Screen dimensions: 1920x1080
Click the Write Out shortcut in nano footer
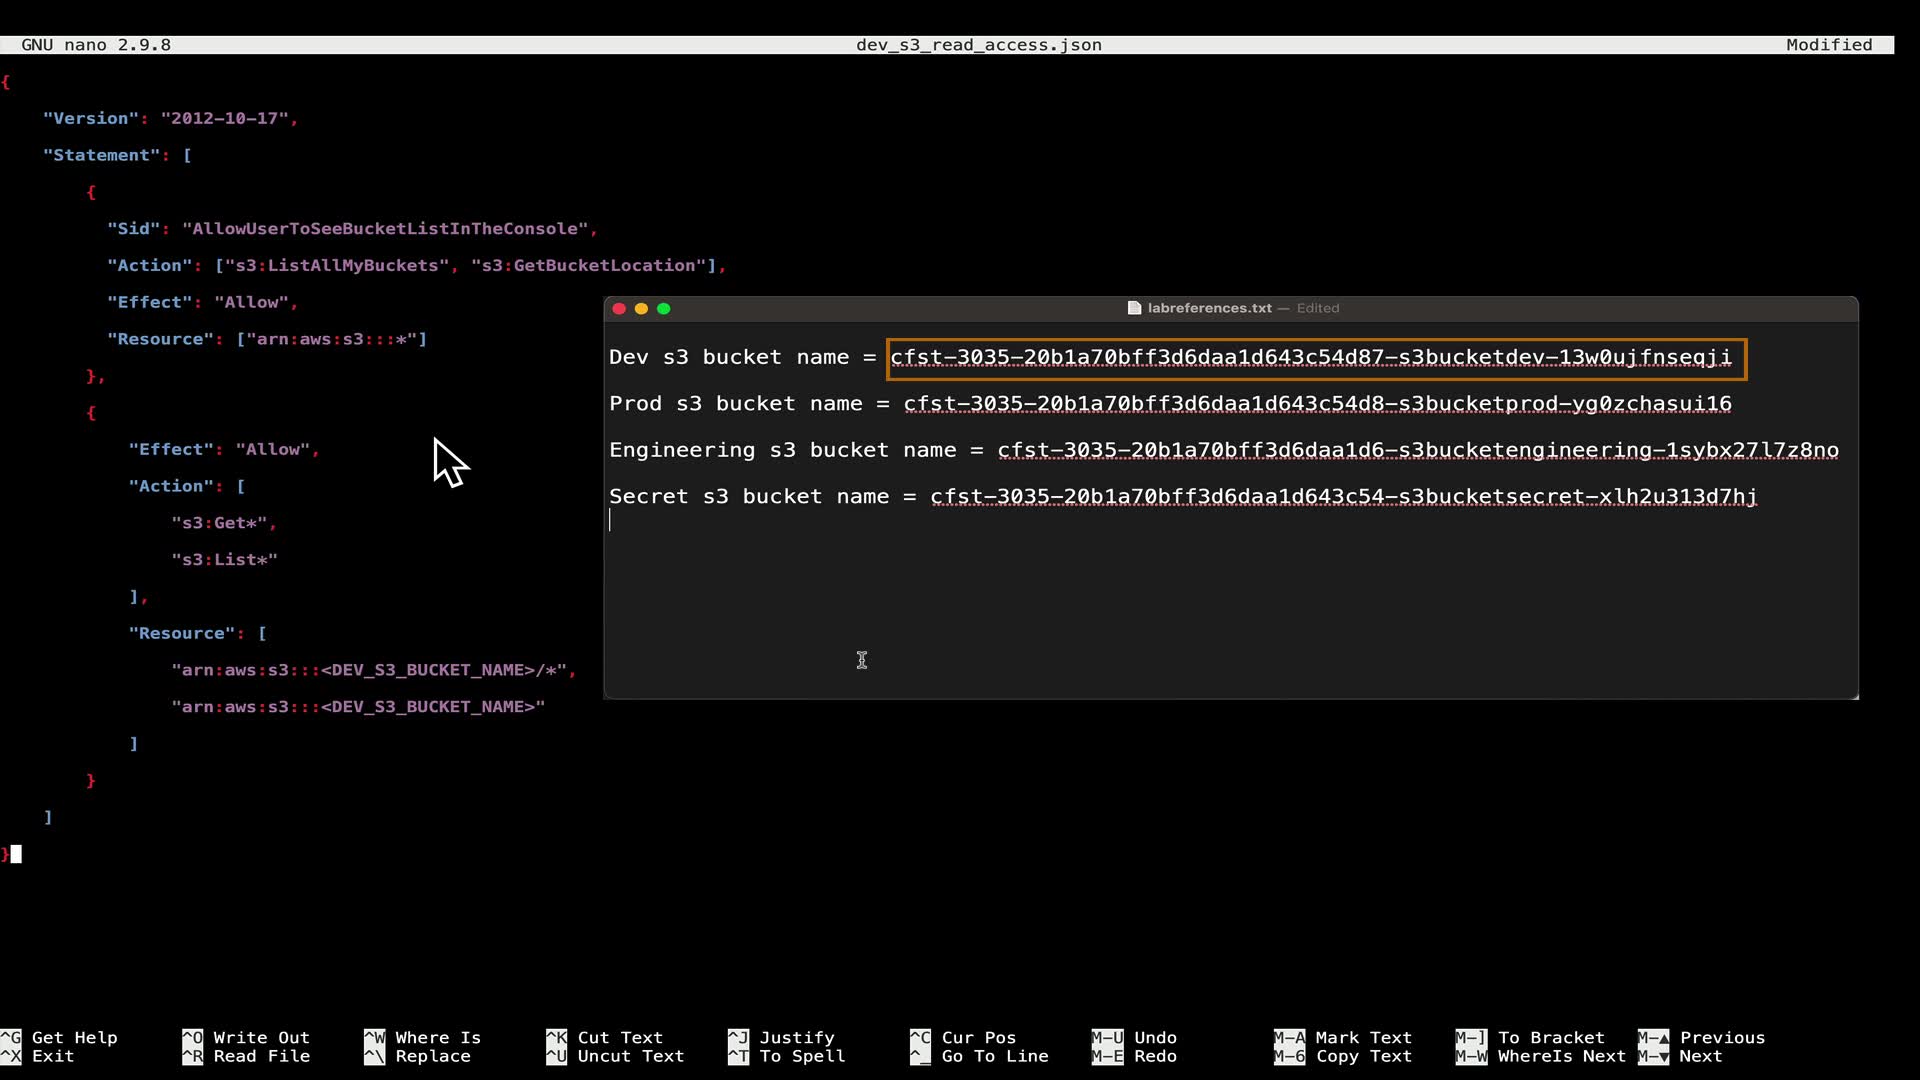[x=261, y=1038]
